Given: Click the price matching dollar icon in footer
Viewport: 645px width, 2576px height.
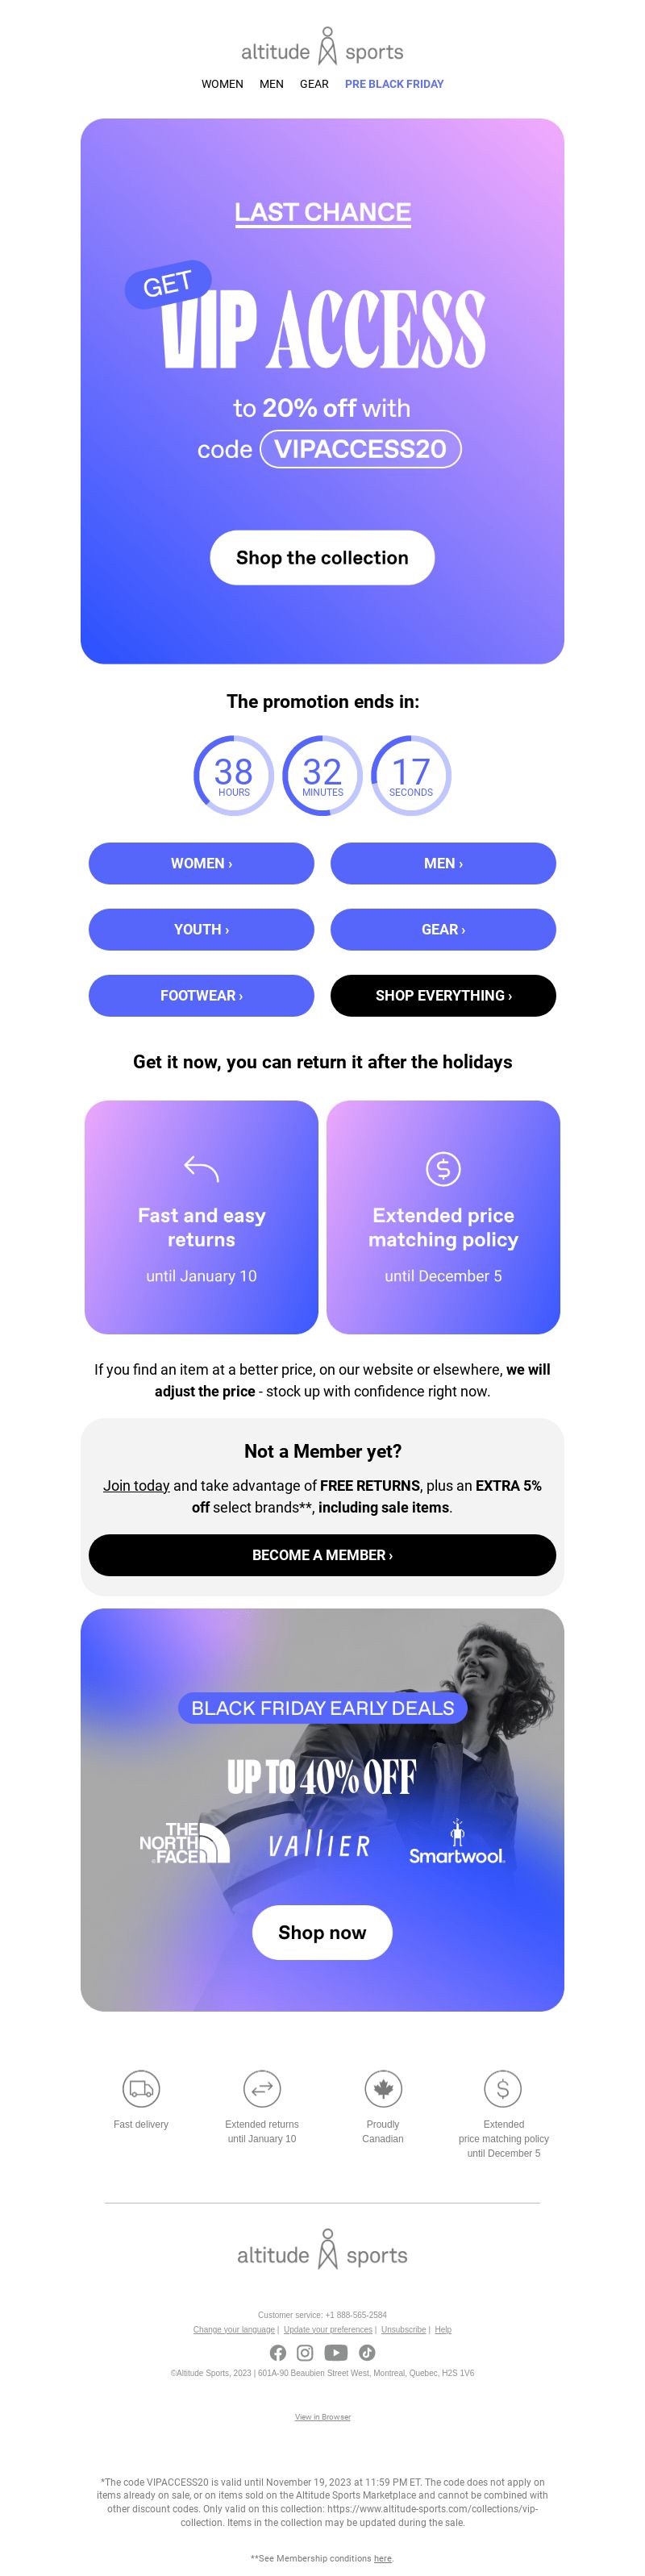Looking at the screenshot, I should pyautogui.click(x=503, y=2088).
